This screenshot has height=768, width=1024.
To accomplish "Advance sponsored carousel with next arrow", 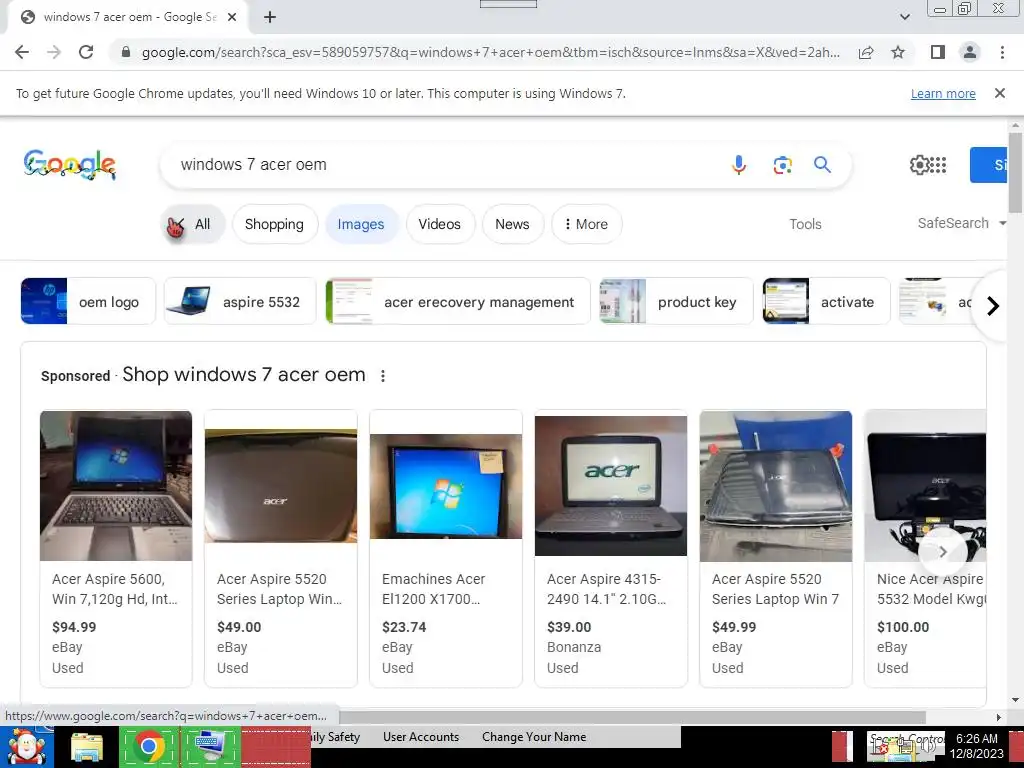I will [x=942, y=552].
